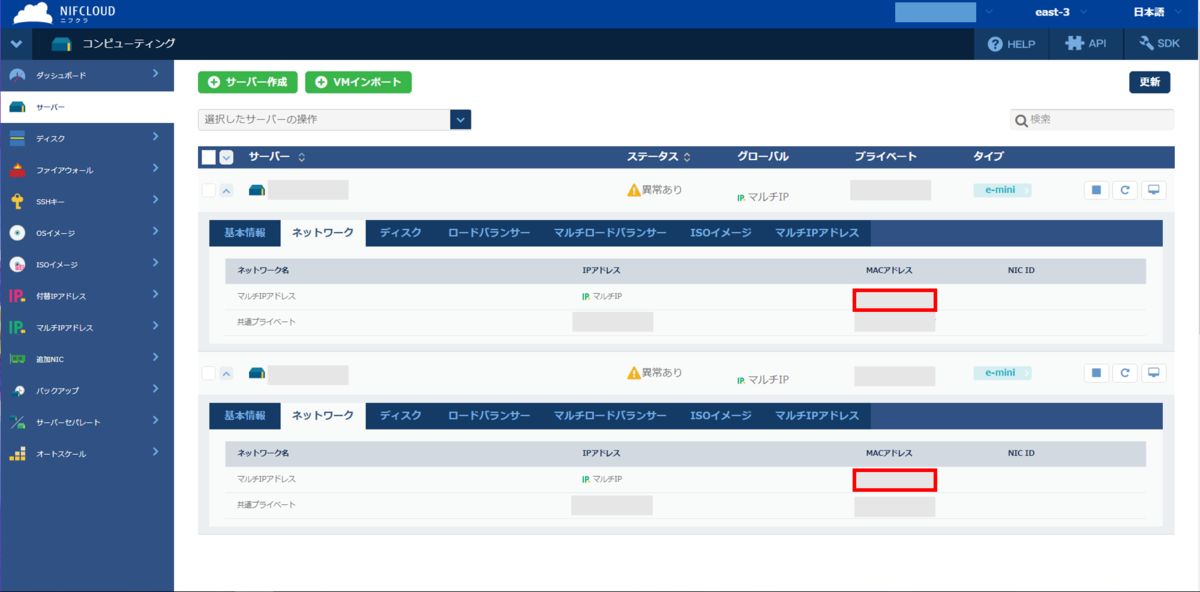Click the account name box in header

[x=935, y=12]
